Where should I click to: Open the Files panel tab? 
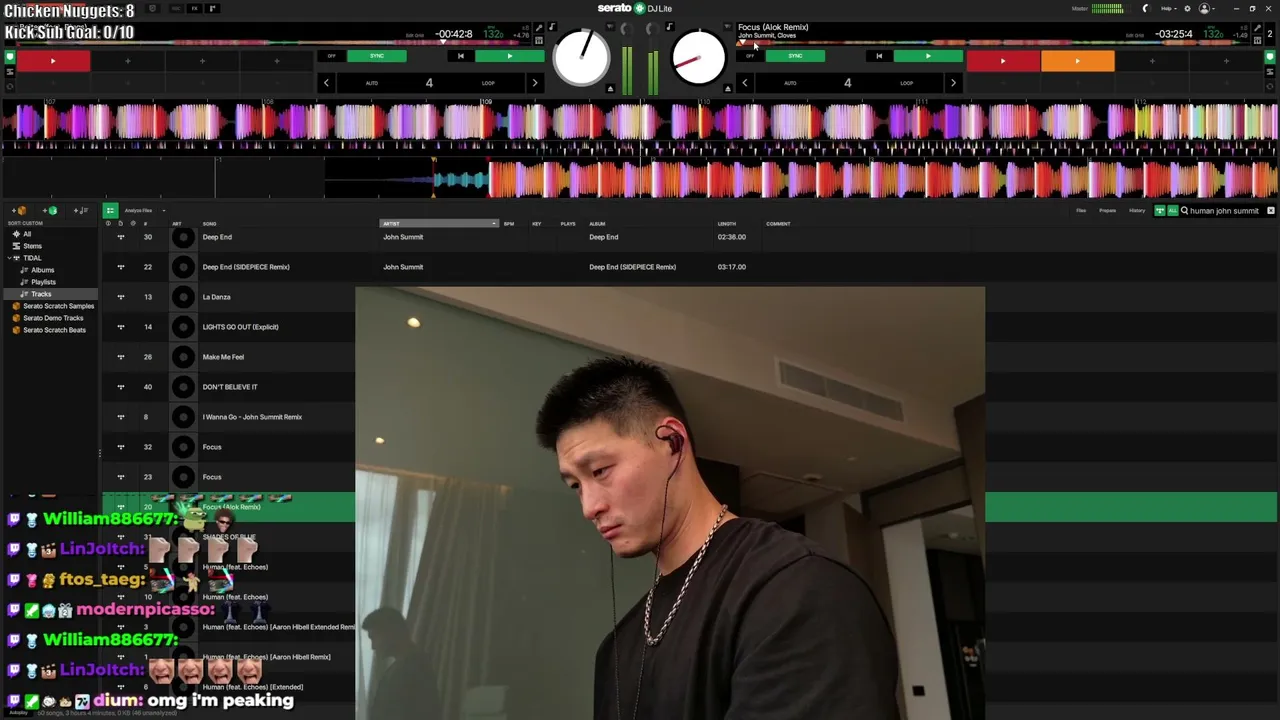pos(1081,211)
